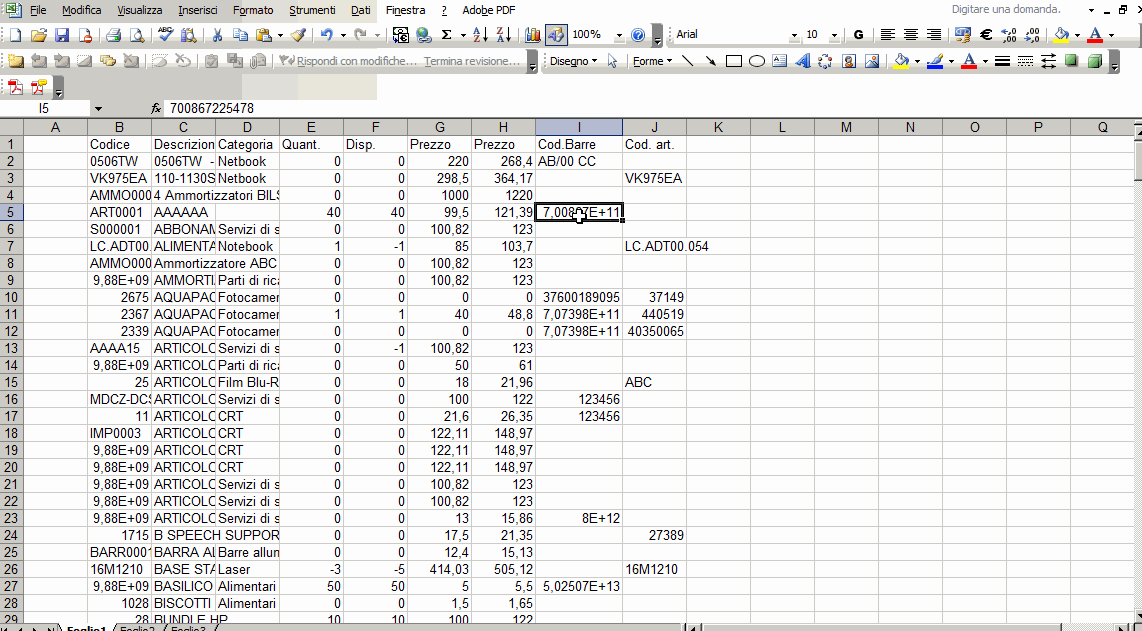Open the Modifica menu

(x=82, y=10)
